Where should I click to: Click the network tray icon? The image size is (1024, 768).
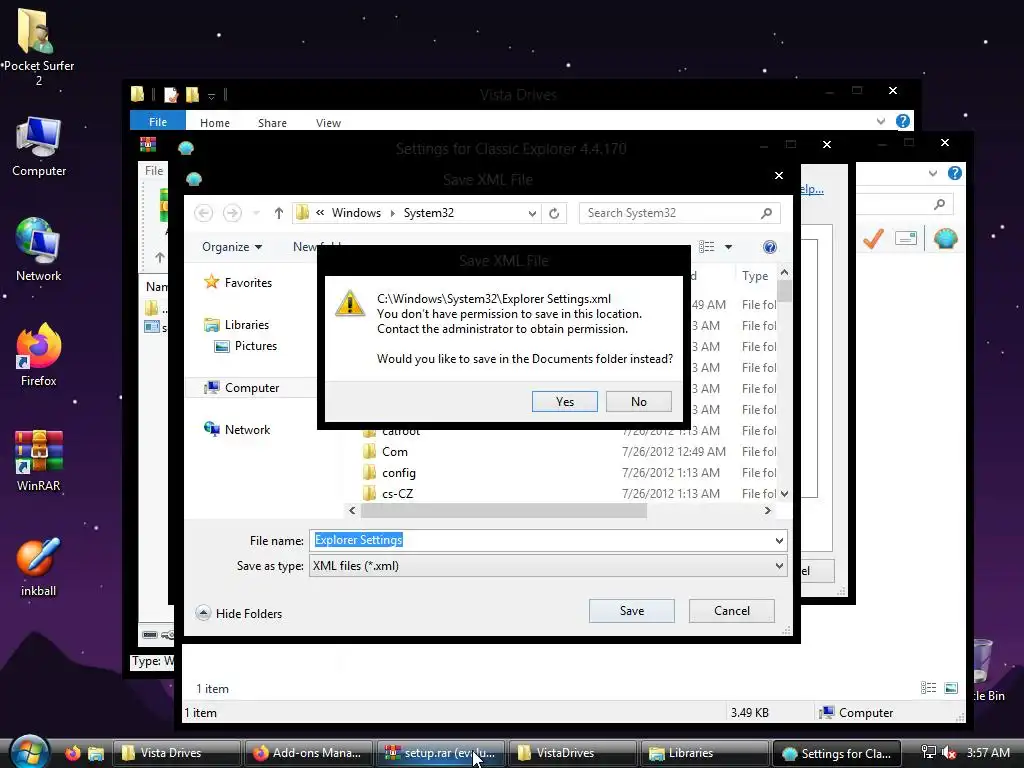coord(928,753)
